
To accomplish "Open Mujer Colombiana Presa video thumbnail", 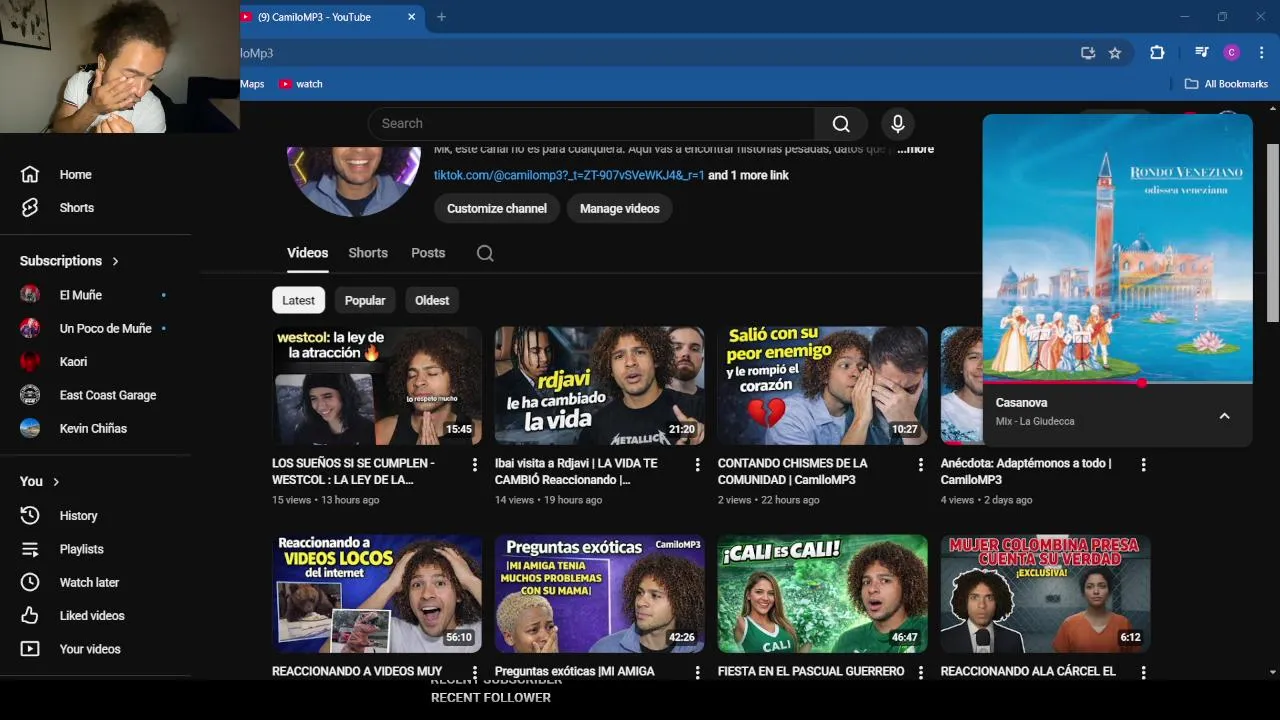I will 1046,593.
